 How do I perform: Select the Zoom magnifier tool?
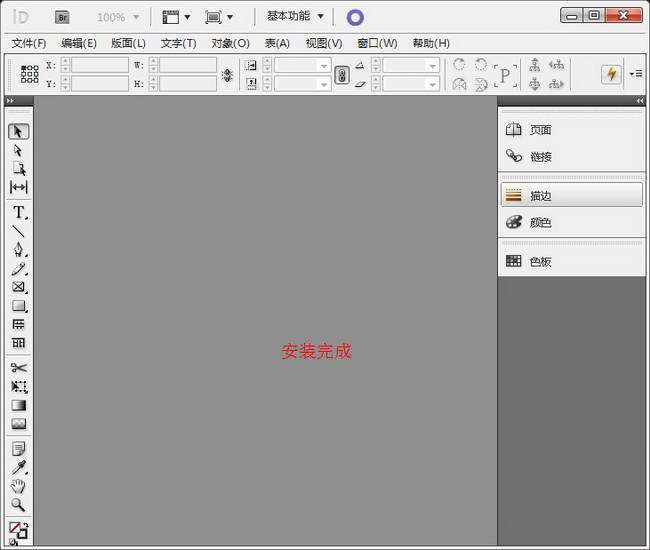(18, 505)
